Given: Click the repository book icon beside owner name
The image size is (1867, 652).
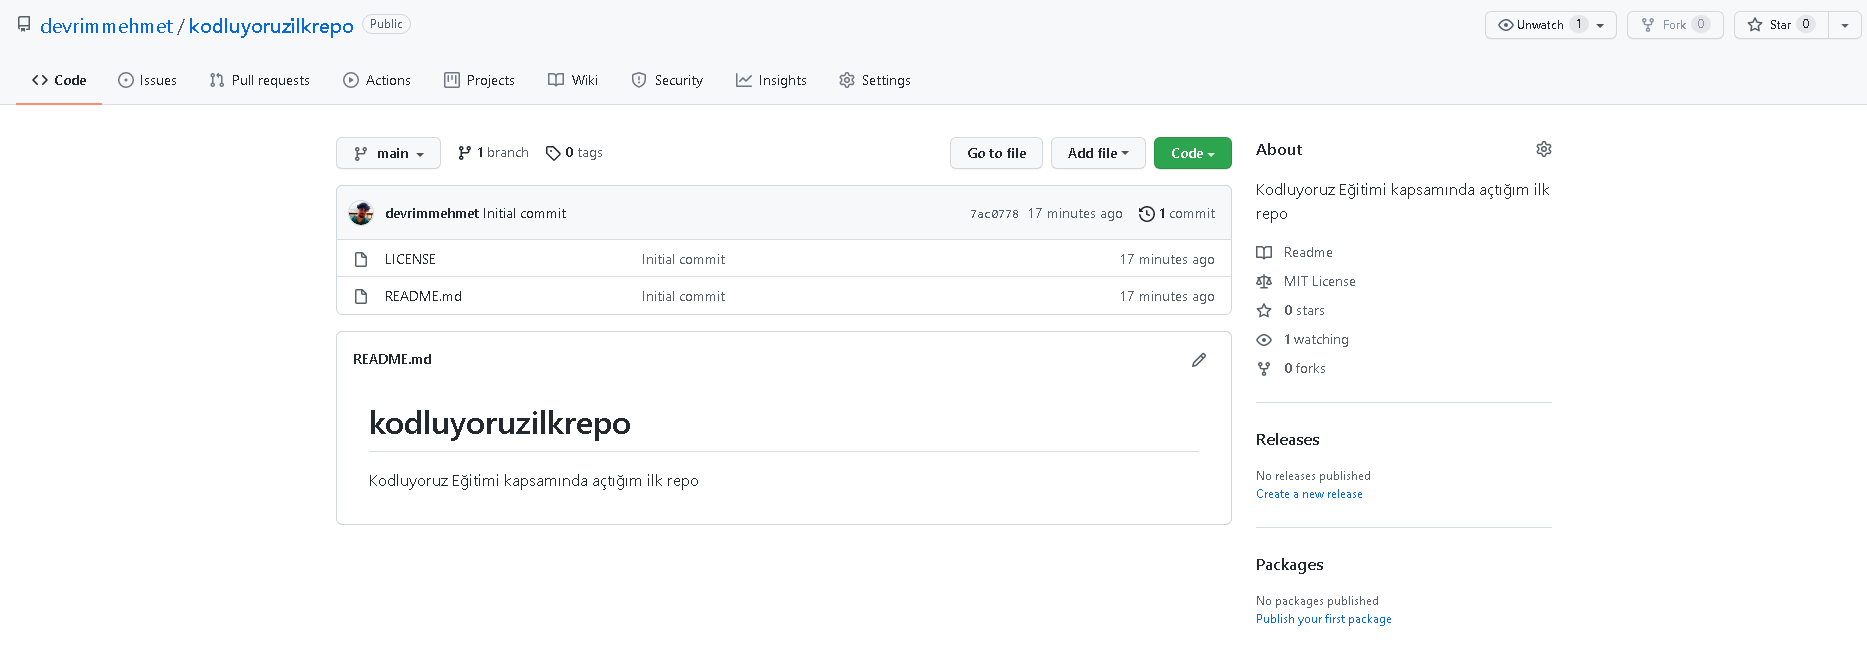Looking at the screenshot, I should pyautogui.click(x=24, y=25).
